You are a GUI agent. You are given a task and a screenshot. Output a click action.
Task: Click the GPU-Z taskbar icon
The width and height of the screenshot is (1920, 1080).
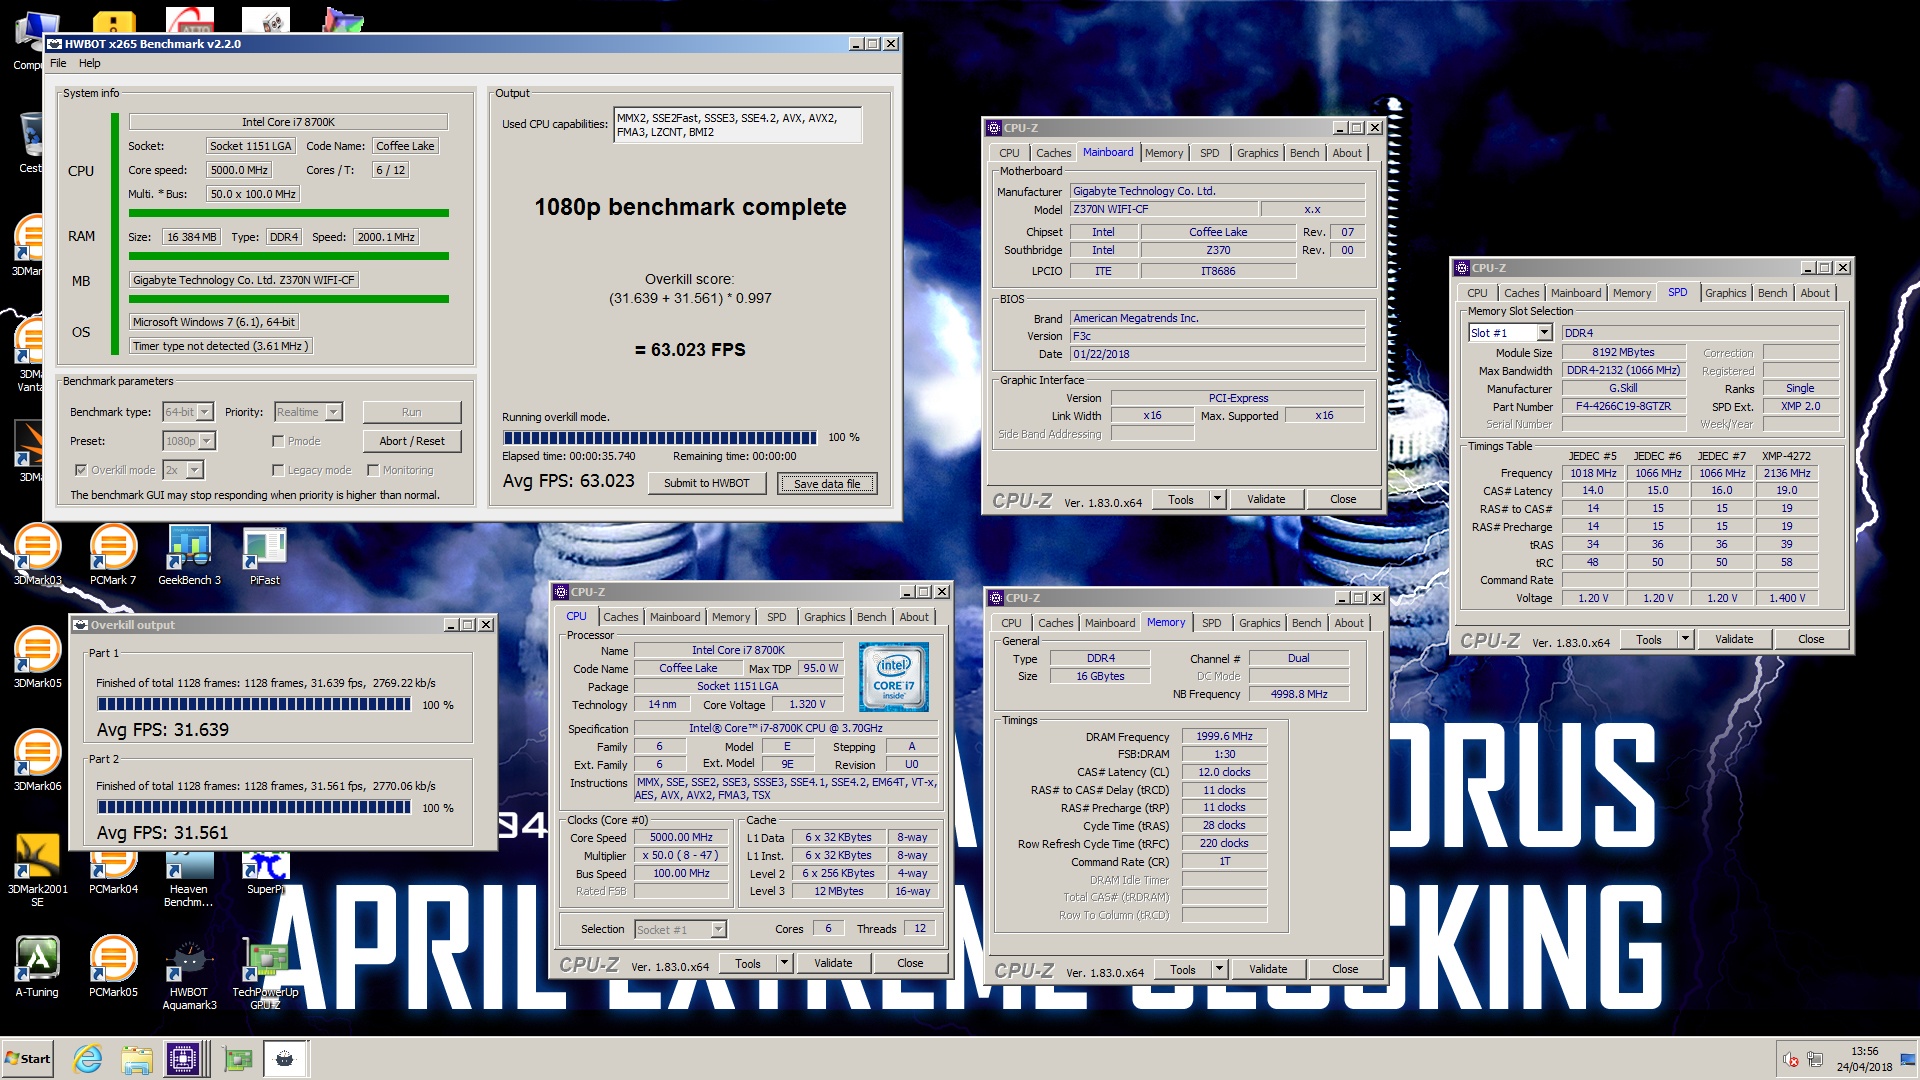point(238,1059)
